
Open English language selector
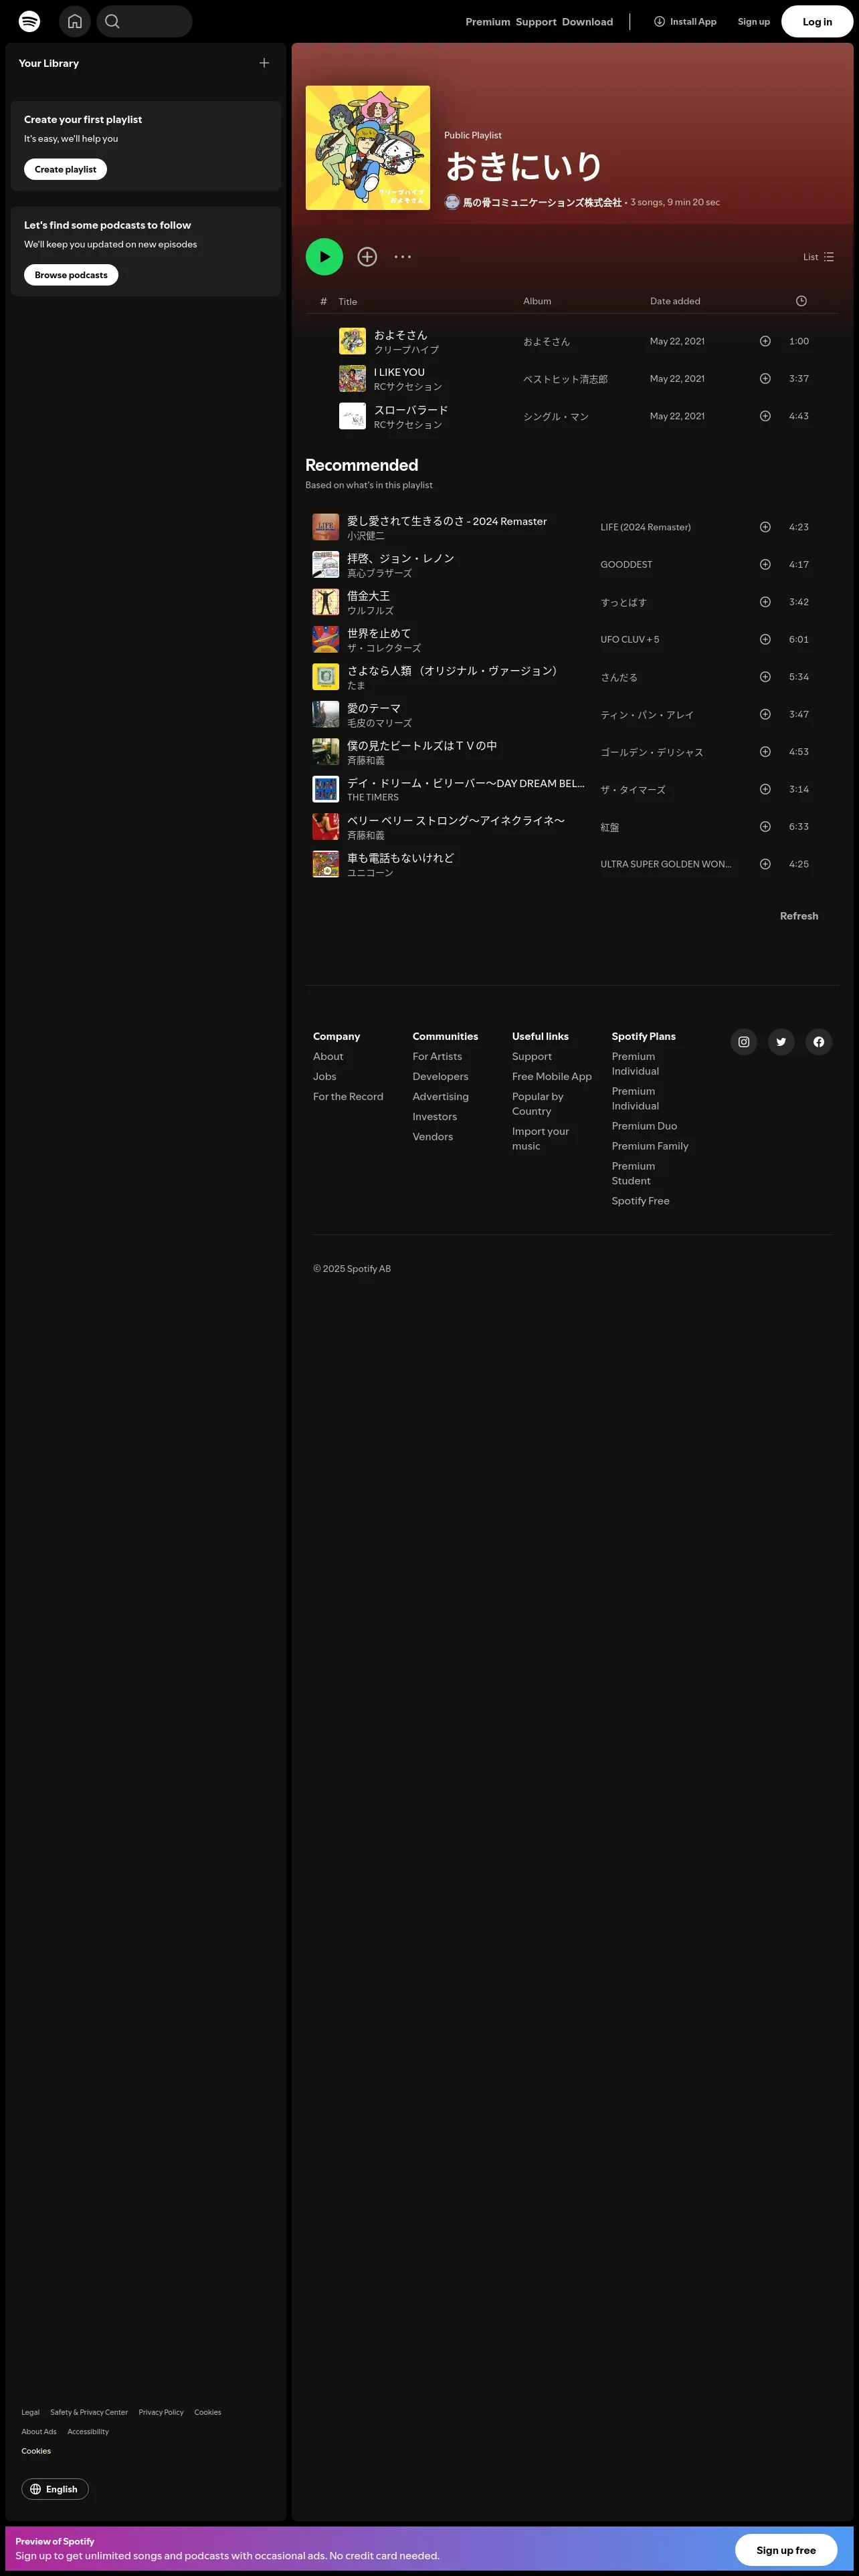pos(55,2489)
